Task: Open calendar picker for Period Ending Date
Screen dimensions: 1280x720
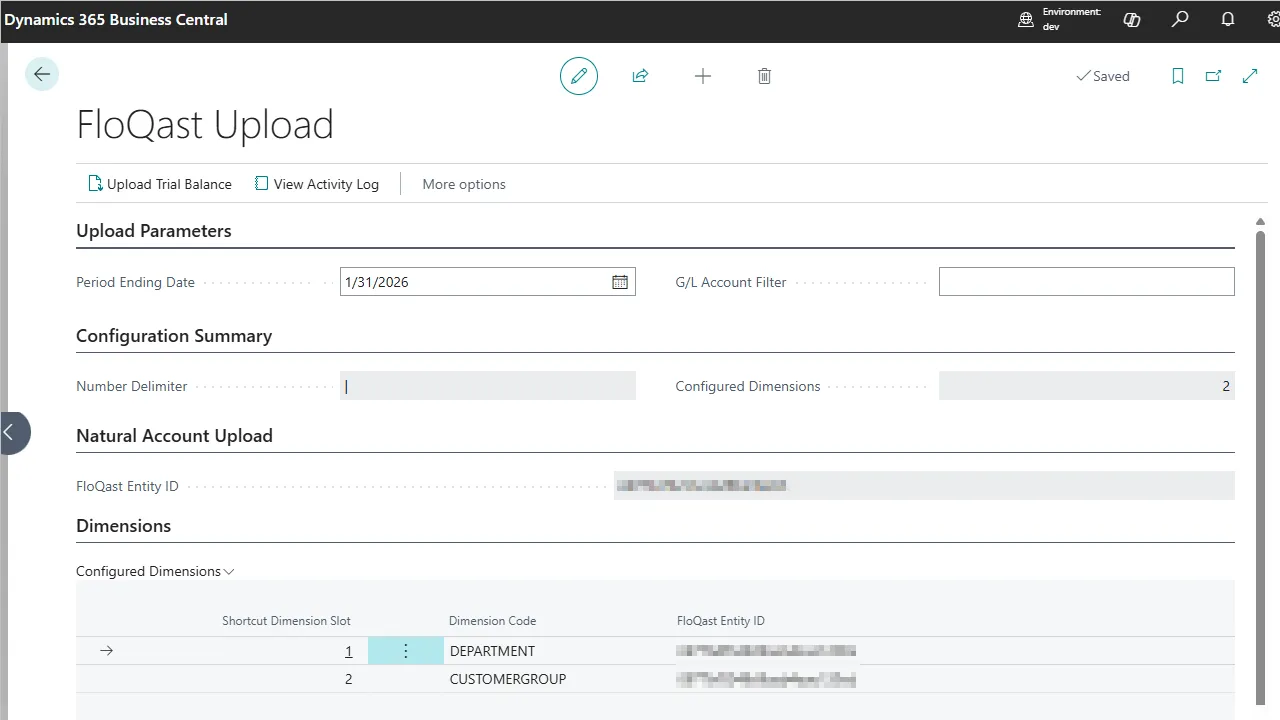Action: [620, 282]
